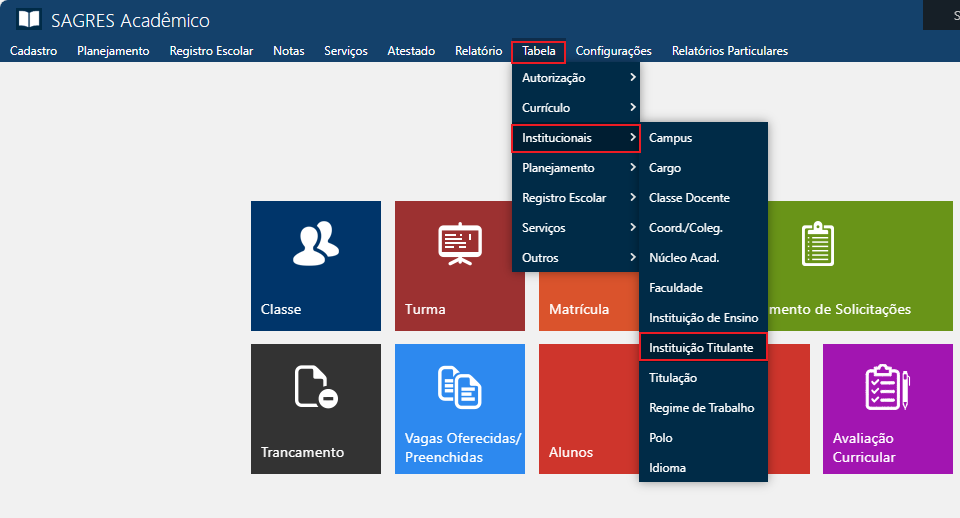Open the Cadastro menu

(33, 51)
